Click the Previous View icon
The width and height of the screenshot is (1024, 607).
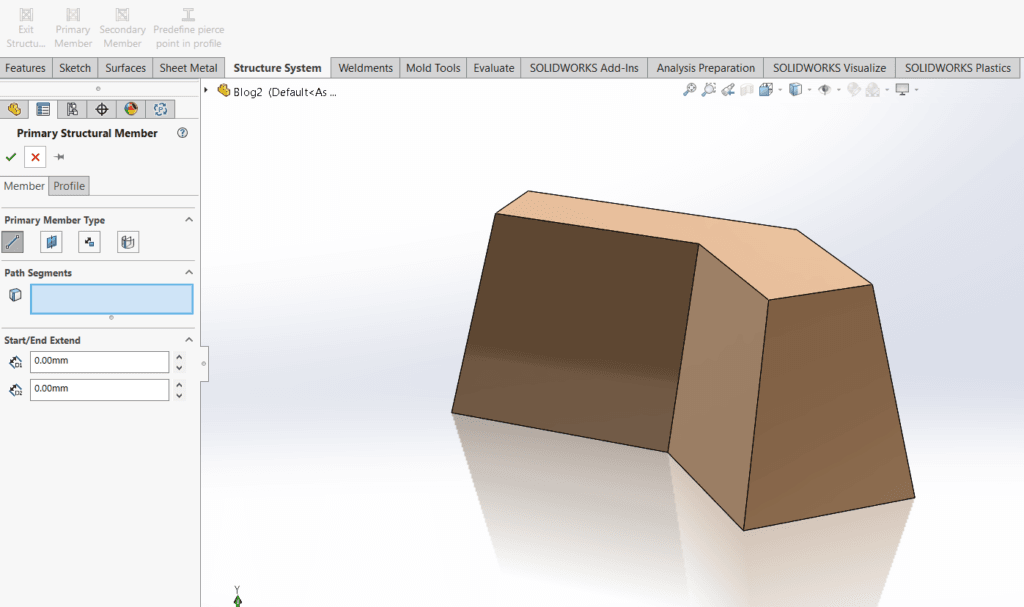click(729, 90)
